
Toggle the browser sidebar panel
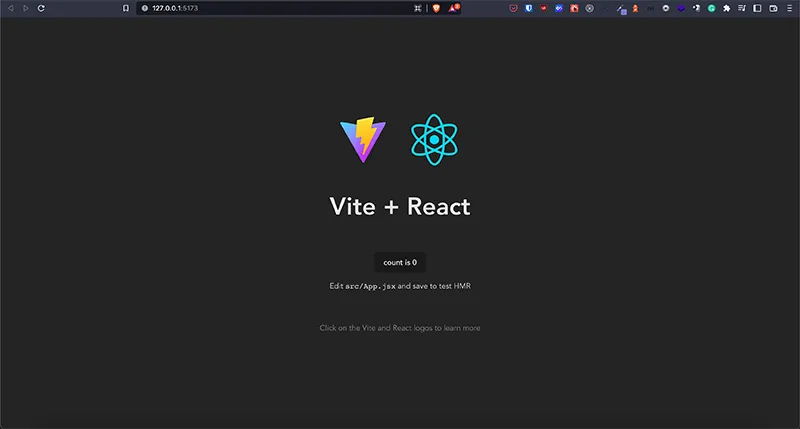click(757, 8)
